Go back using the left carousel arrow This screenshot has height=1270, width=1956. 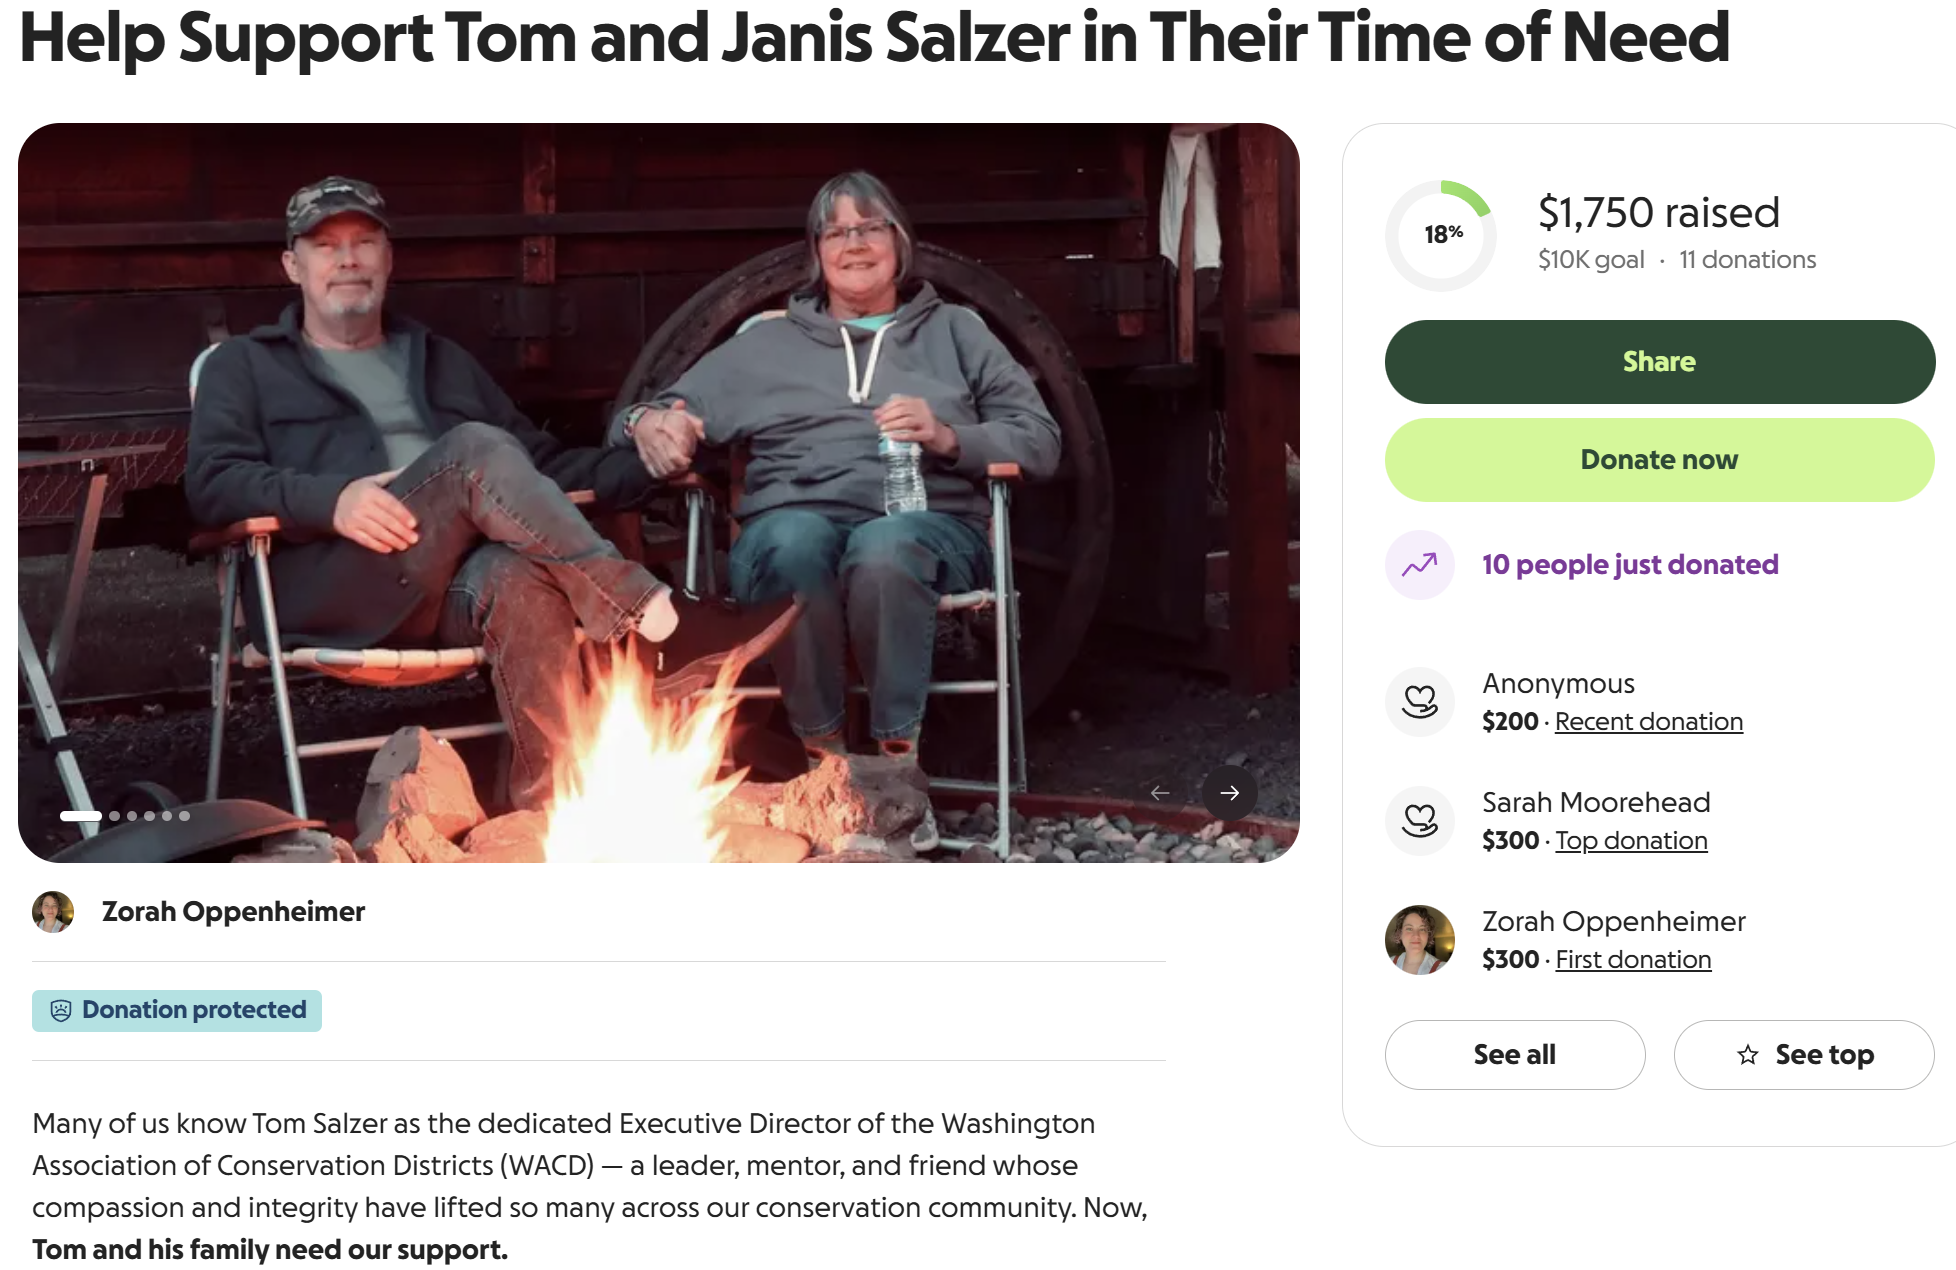tap(1160, 793)
